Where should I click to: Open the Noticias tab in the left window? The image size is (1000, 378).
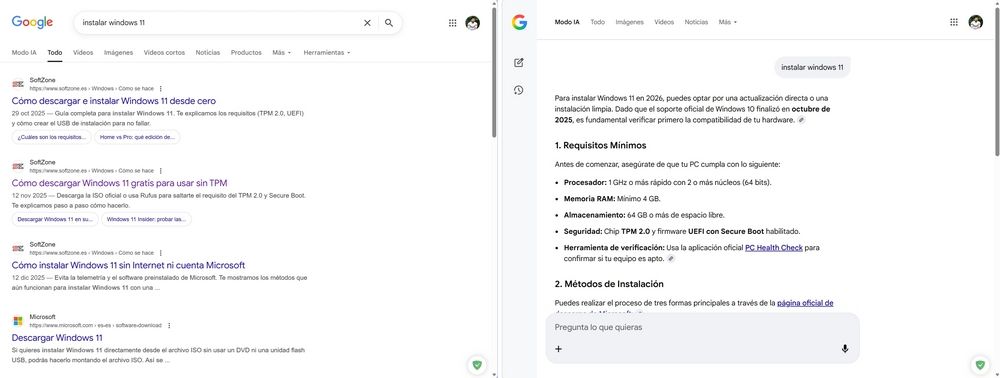(x=208, y=53)
